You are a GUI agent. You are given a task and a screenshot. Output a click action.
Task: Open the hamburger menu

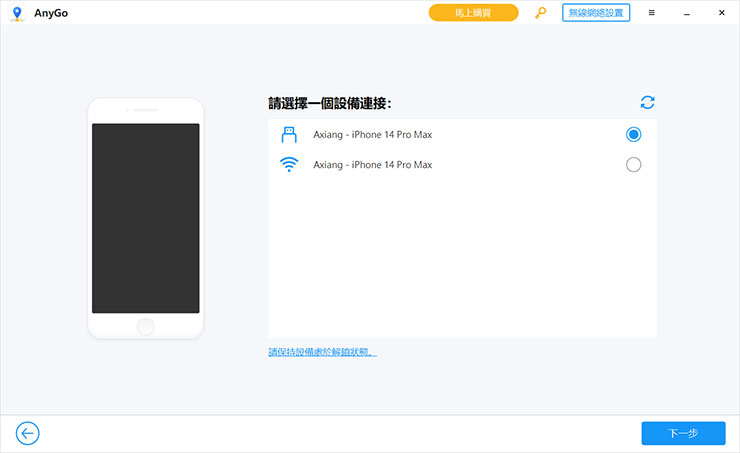click(x=651, y=13)
